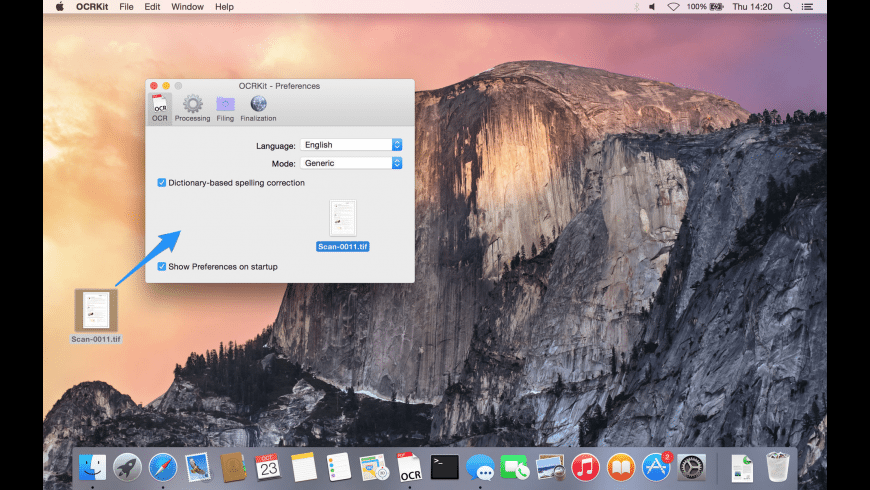Open Terminal from the Dock
This screenshot has width=870, height=490.
(444, 466)
